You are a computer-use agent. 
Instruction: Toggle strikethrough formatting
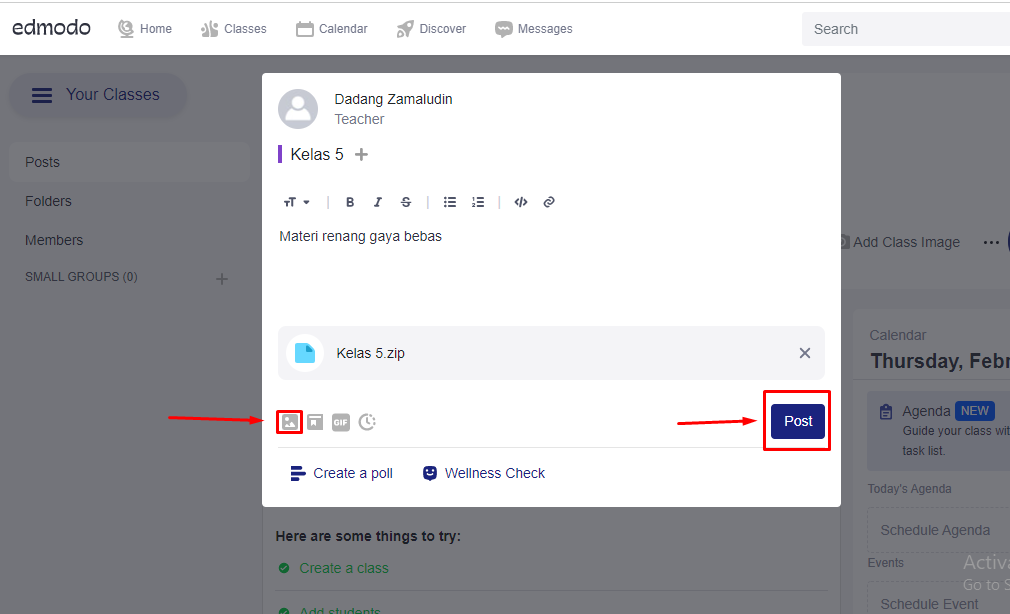406,202
